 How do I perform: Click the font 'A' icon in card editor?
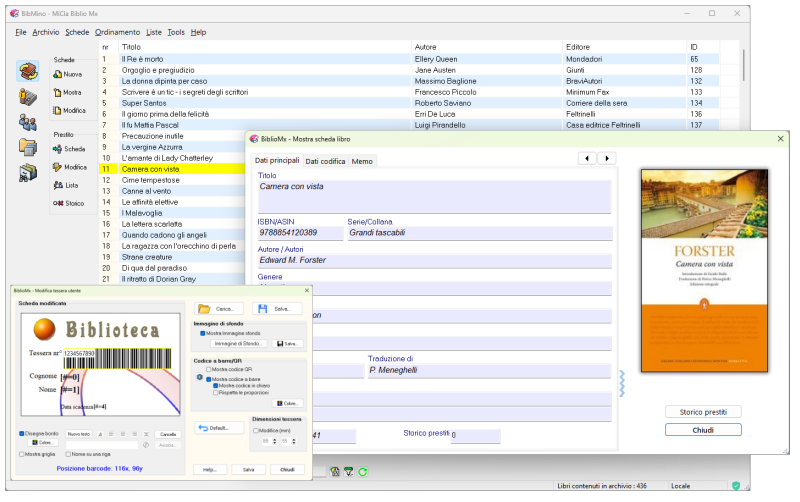pyautogui.click(x=100, y=434)
